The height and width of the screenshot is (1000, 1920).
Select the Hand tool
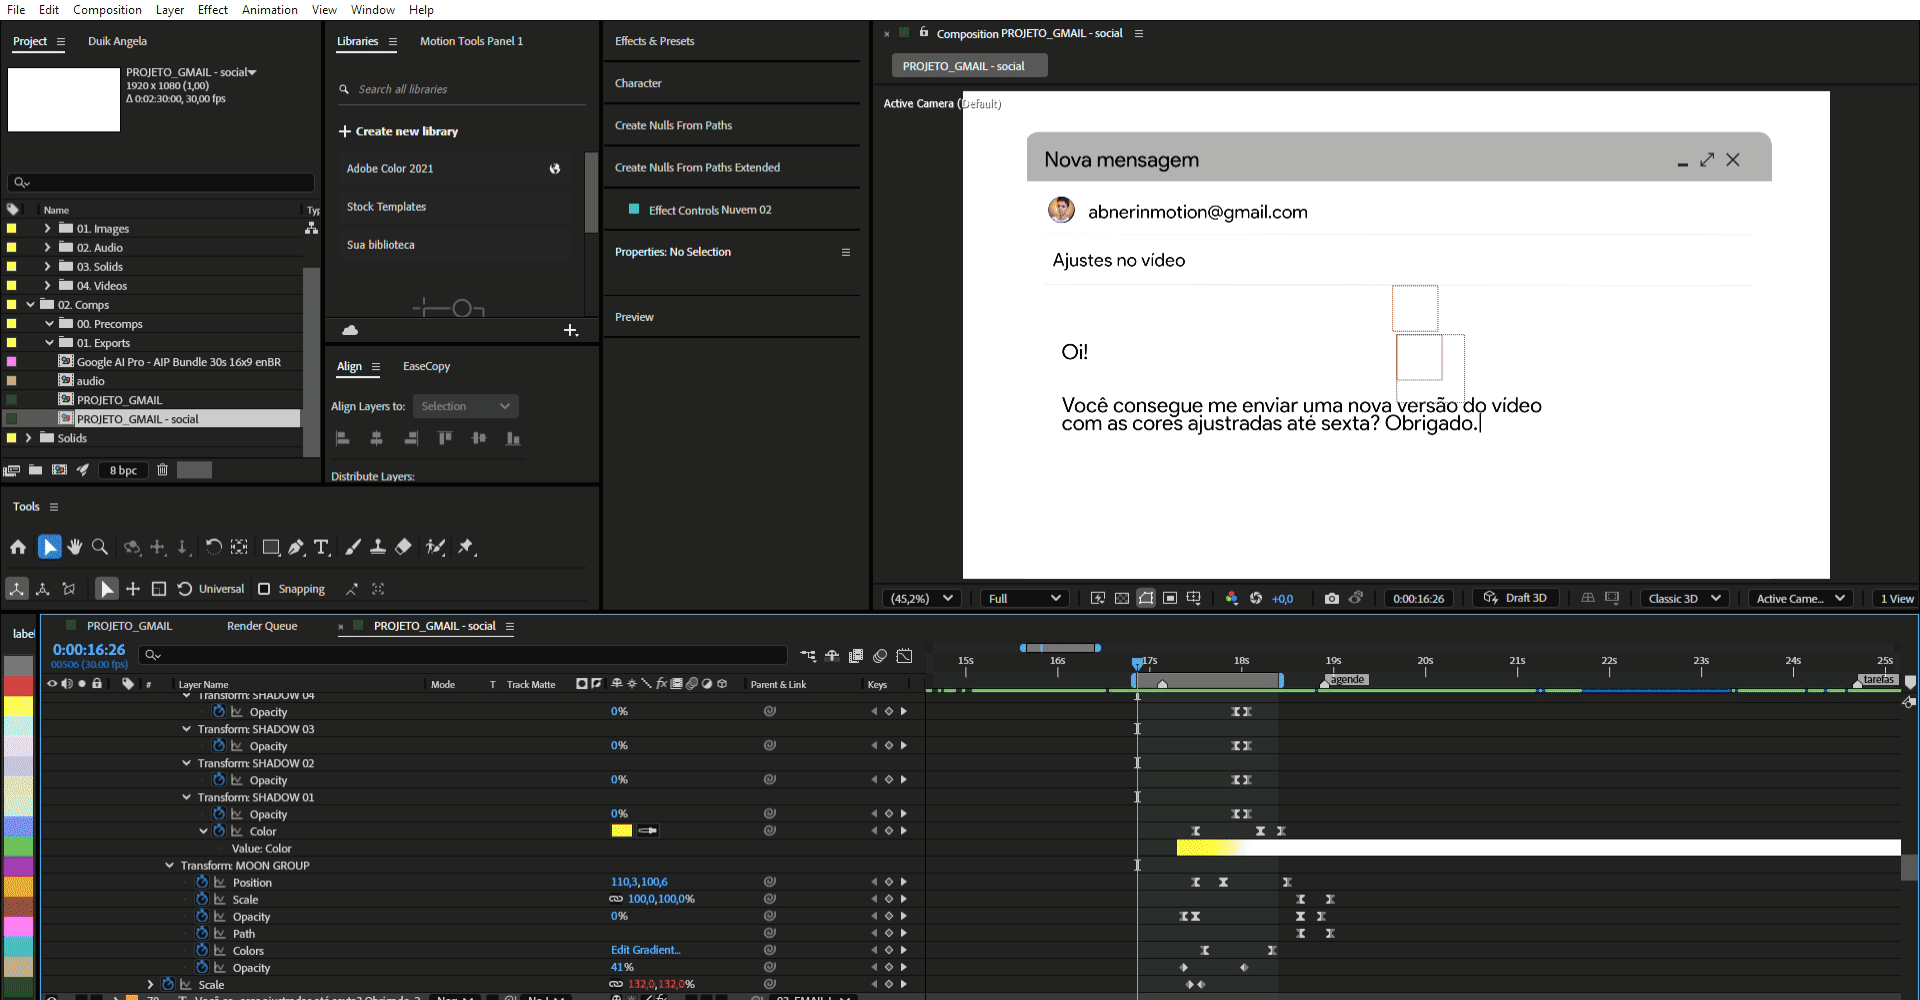(75, 547)
